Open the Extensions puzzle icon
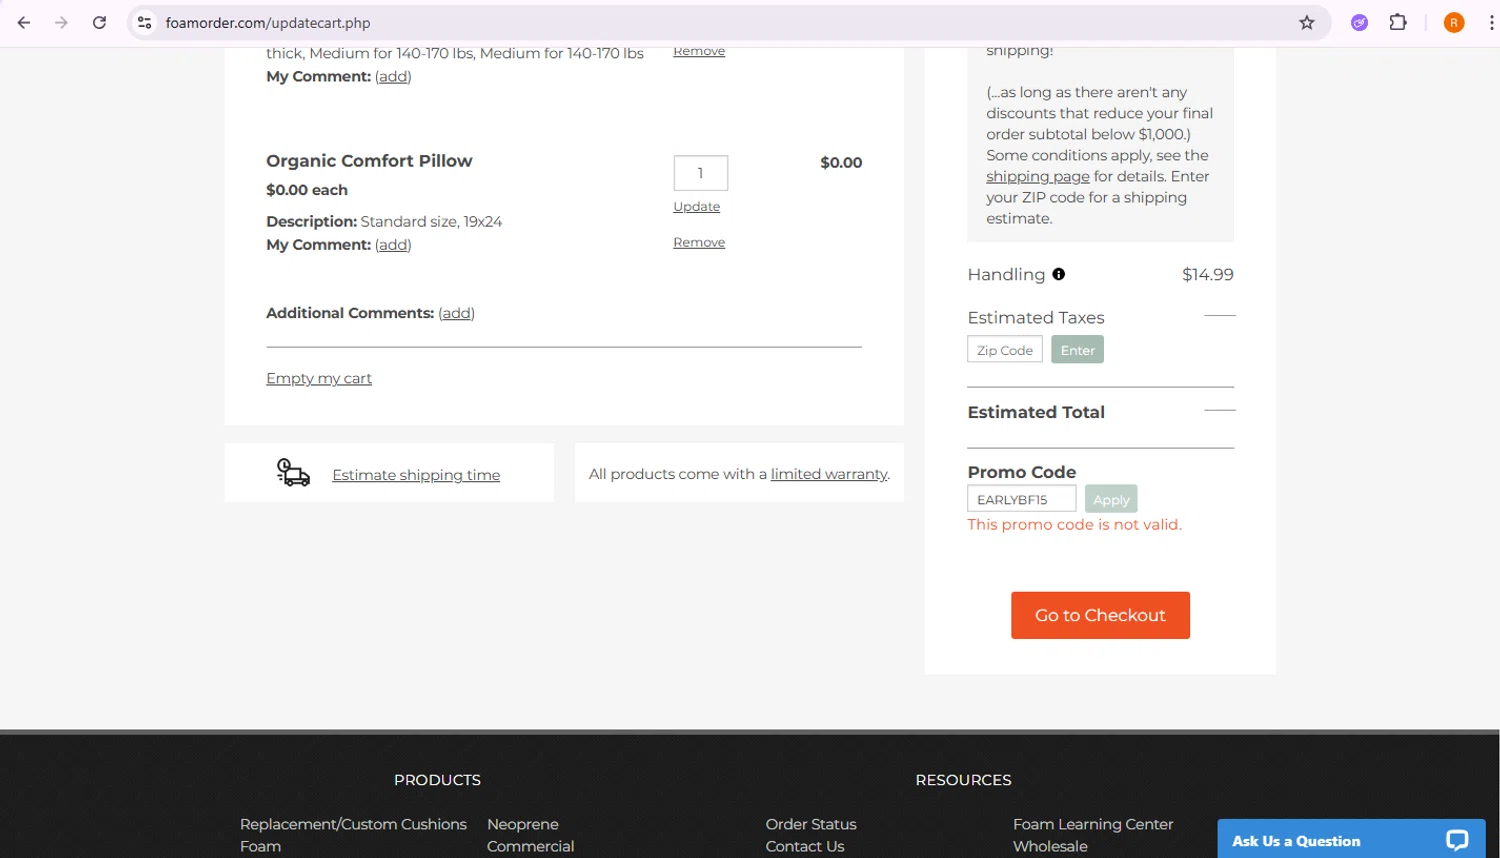The height and width of the screenshot is (858, 1500). pyautogui.click(x=1398, y=22)
